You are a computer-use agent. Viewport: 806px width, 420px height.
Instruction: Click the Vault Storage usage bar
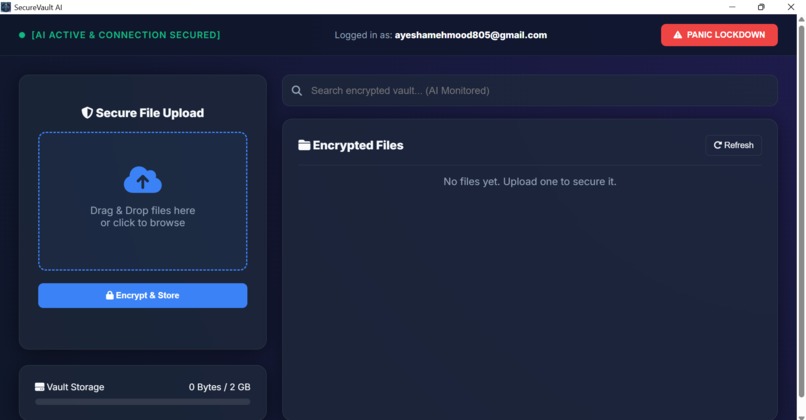click(143, 402)
